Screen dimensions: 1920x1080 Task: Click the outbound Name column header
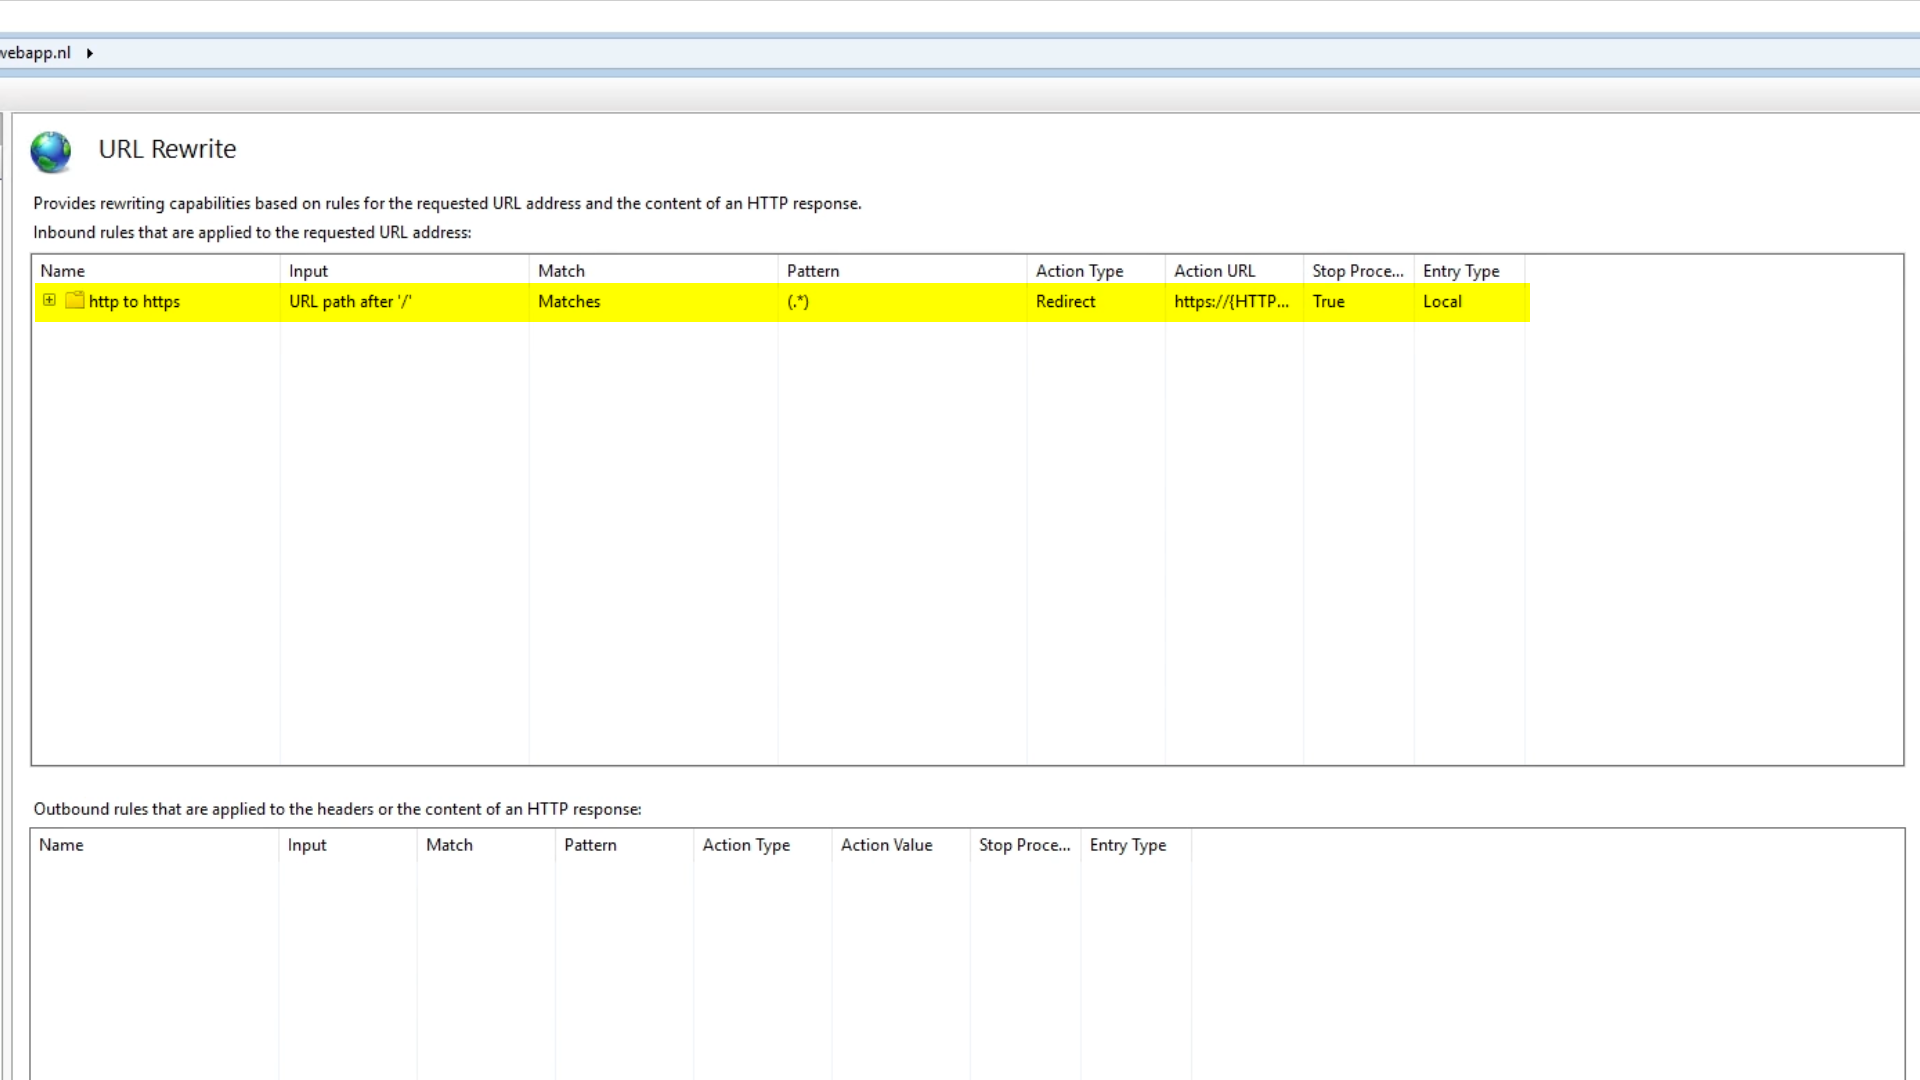tap(61, 845)
